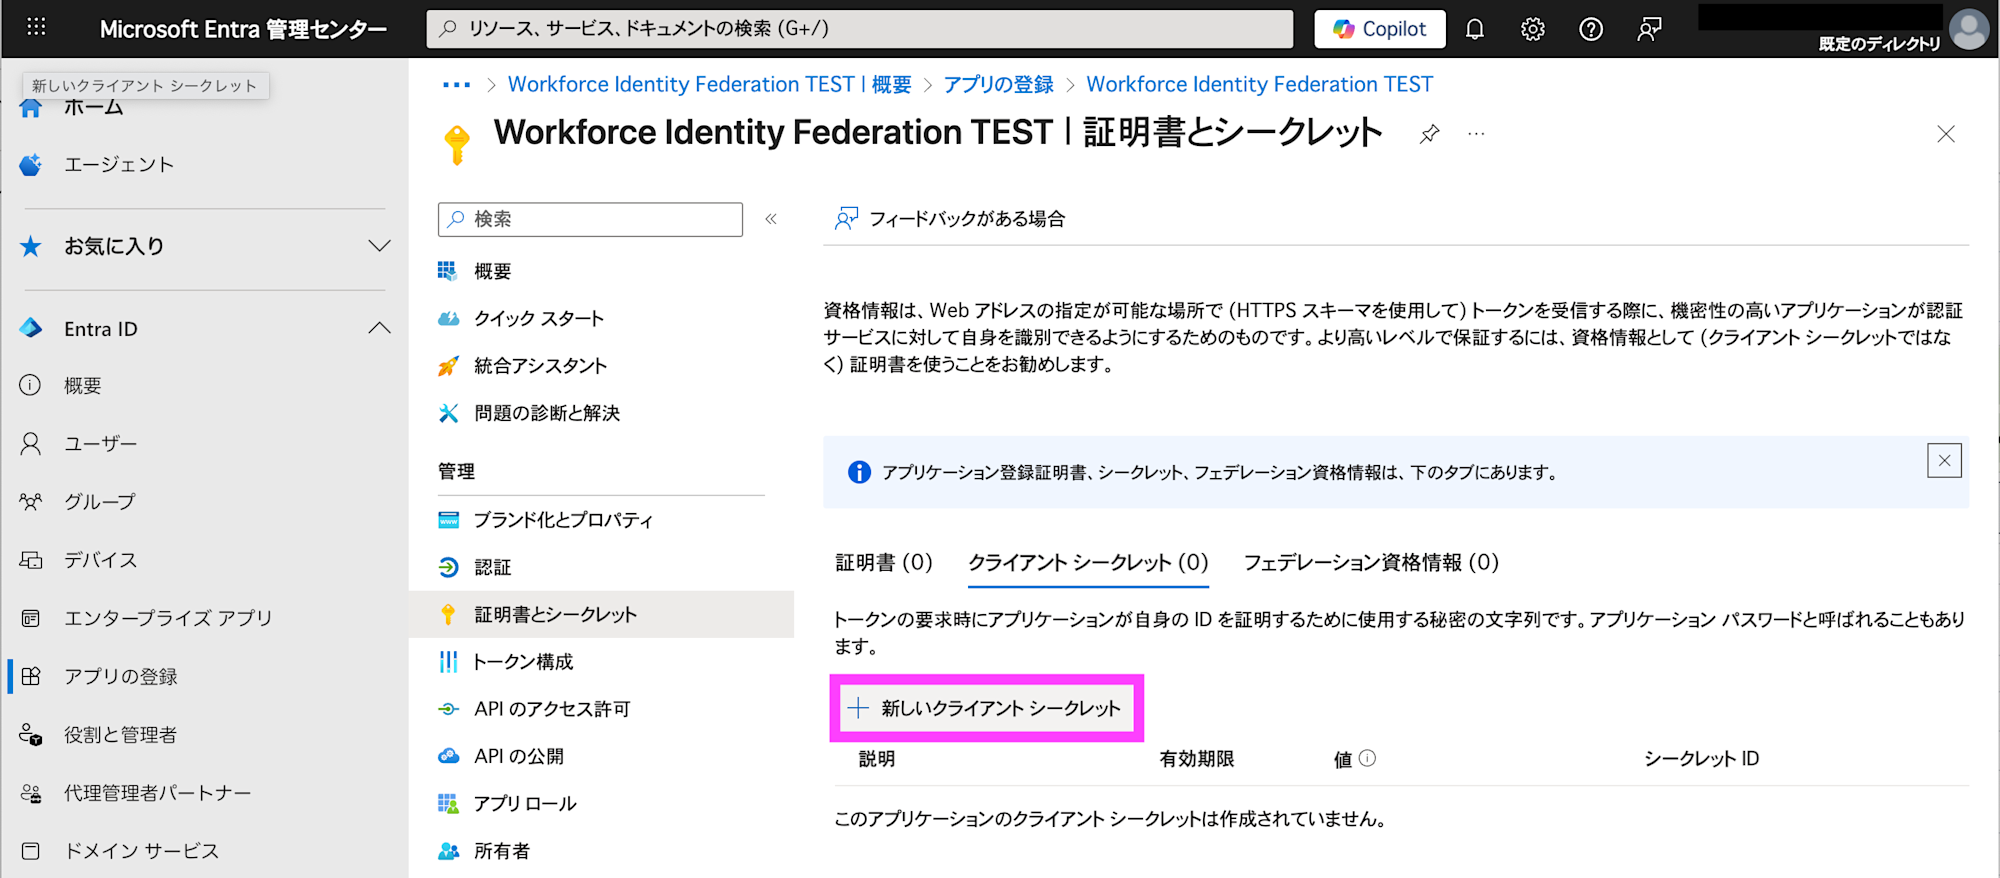Select 証明書とシークレット menu item
This screenshot has width=2000, height=878.
pos(601,614)
